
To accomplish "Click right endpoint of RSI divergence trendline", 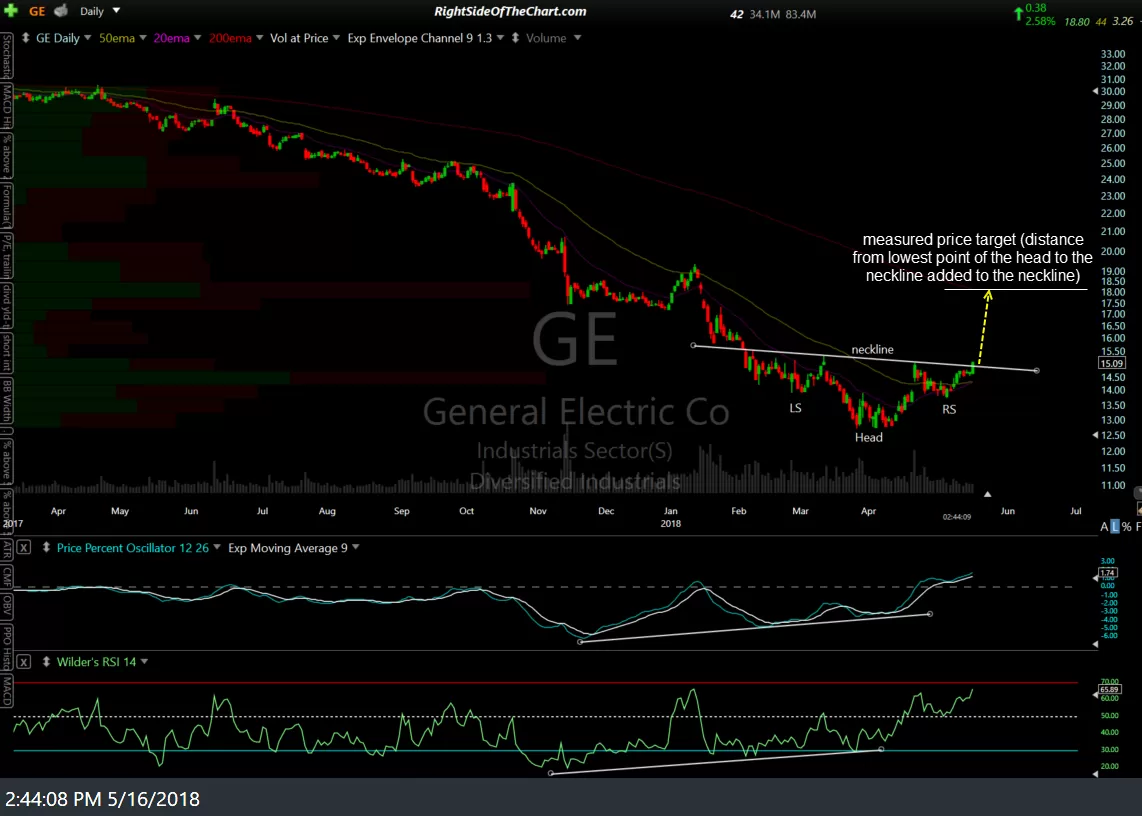I will 881,749.
